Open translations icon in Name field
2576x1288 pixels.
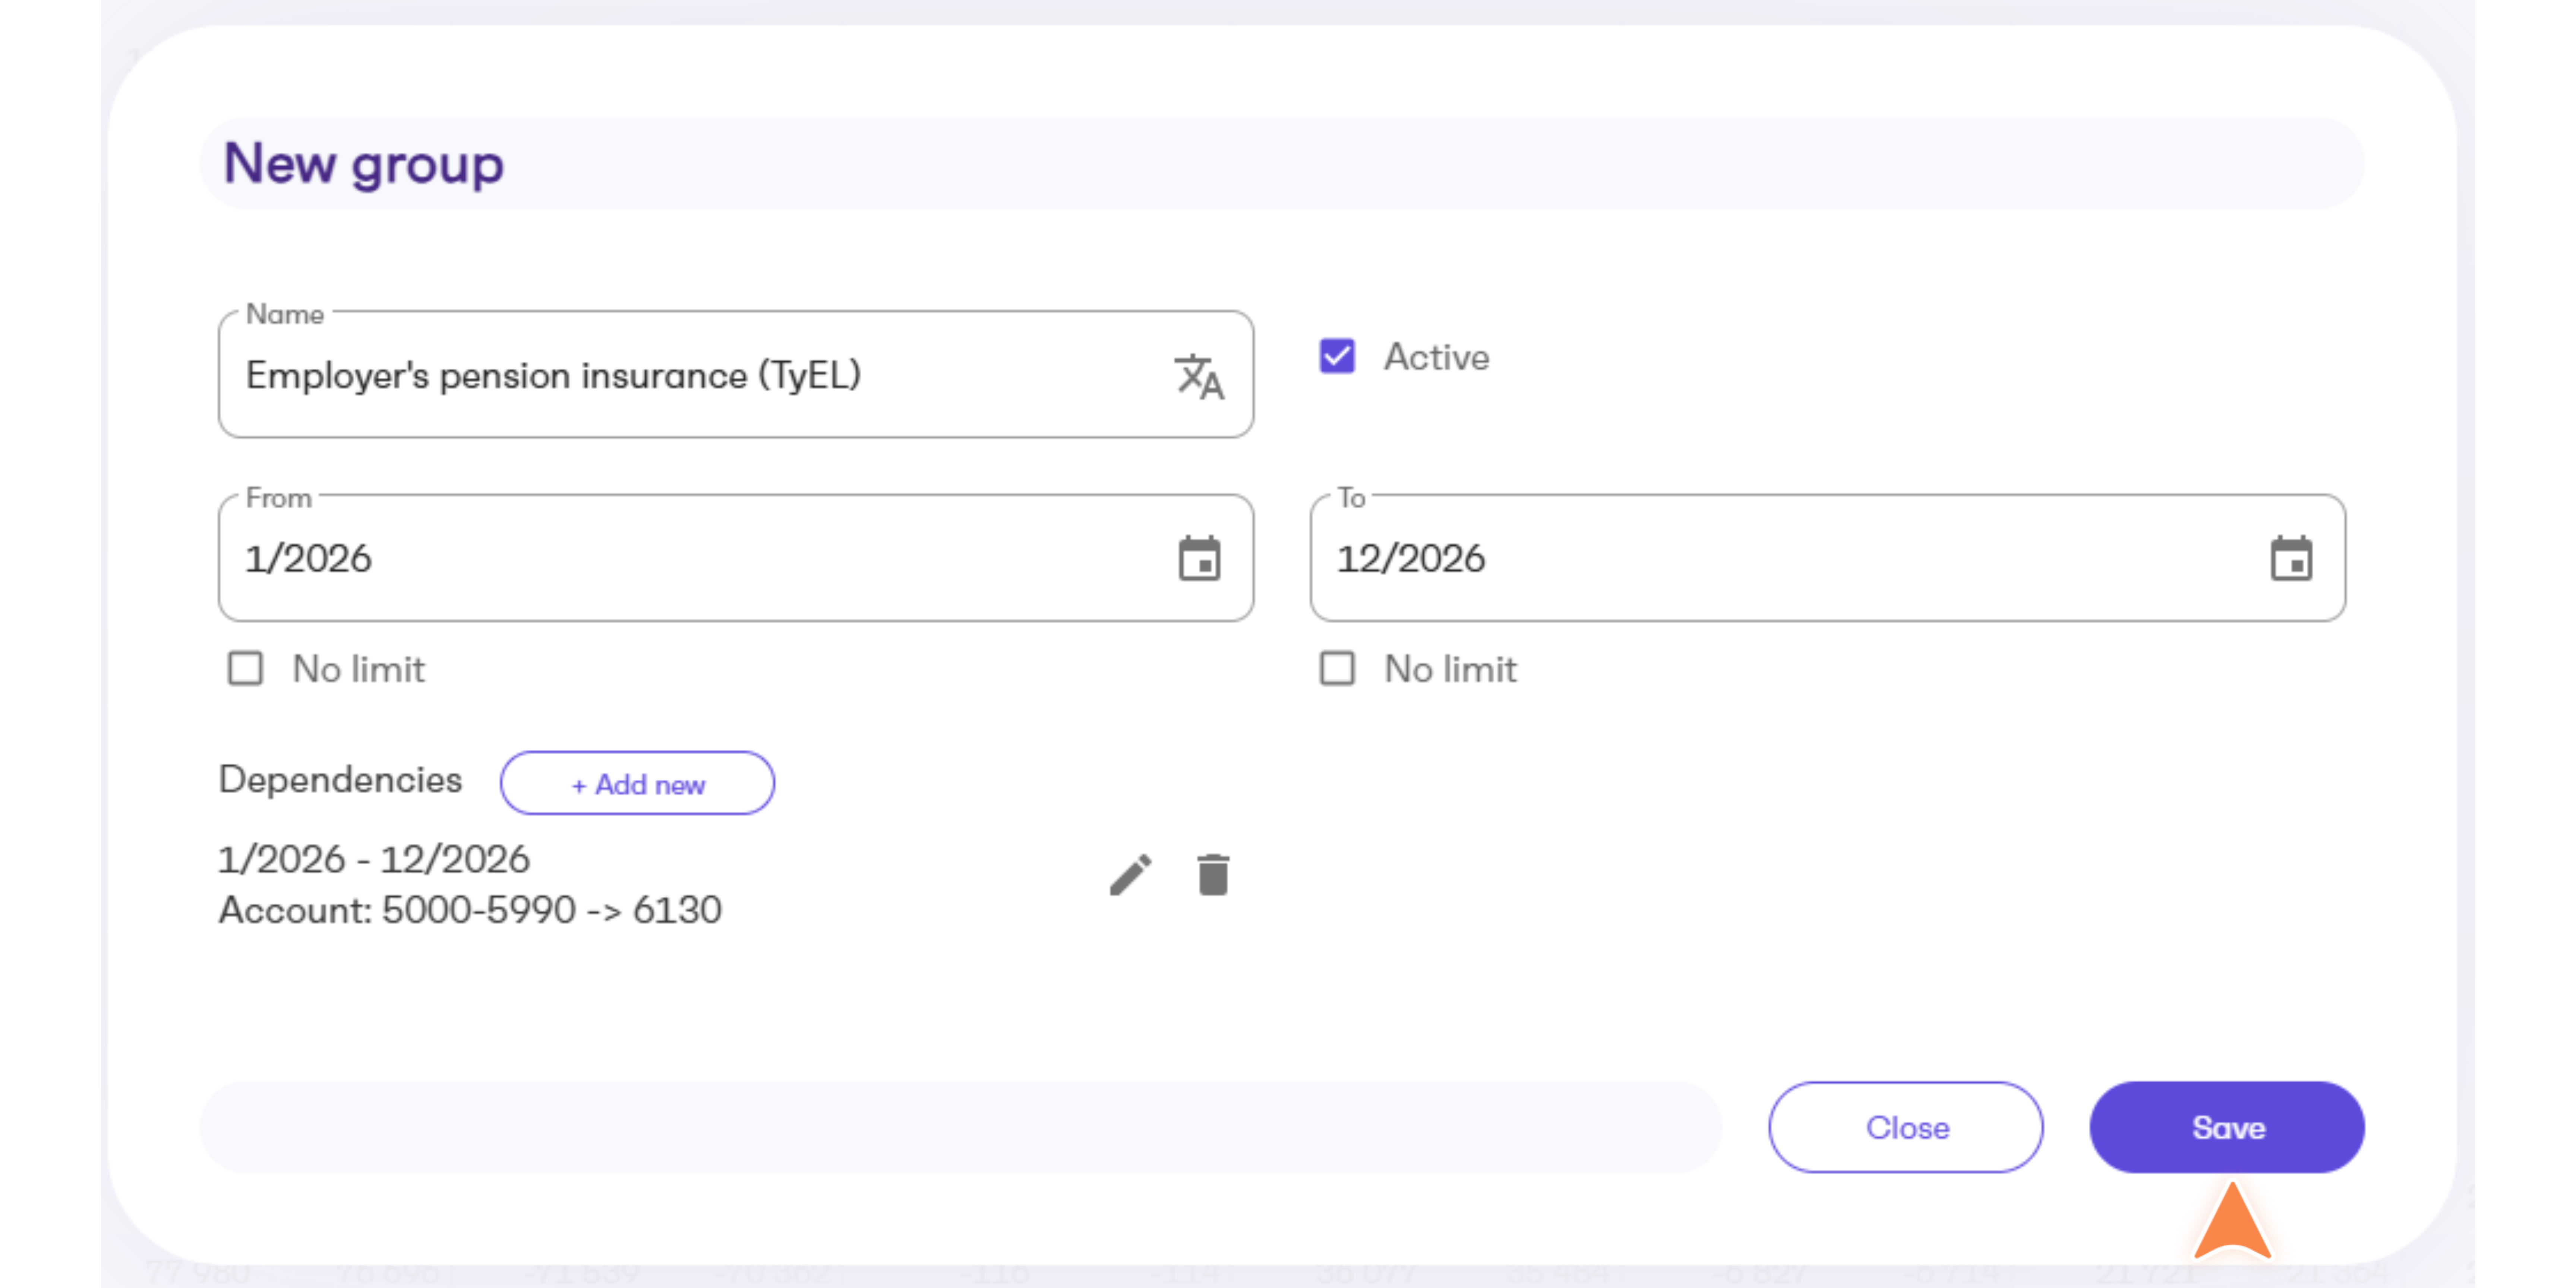point(1199,377)
